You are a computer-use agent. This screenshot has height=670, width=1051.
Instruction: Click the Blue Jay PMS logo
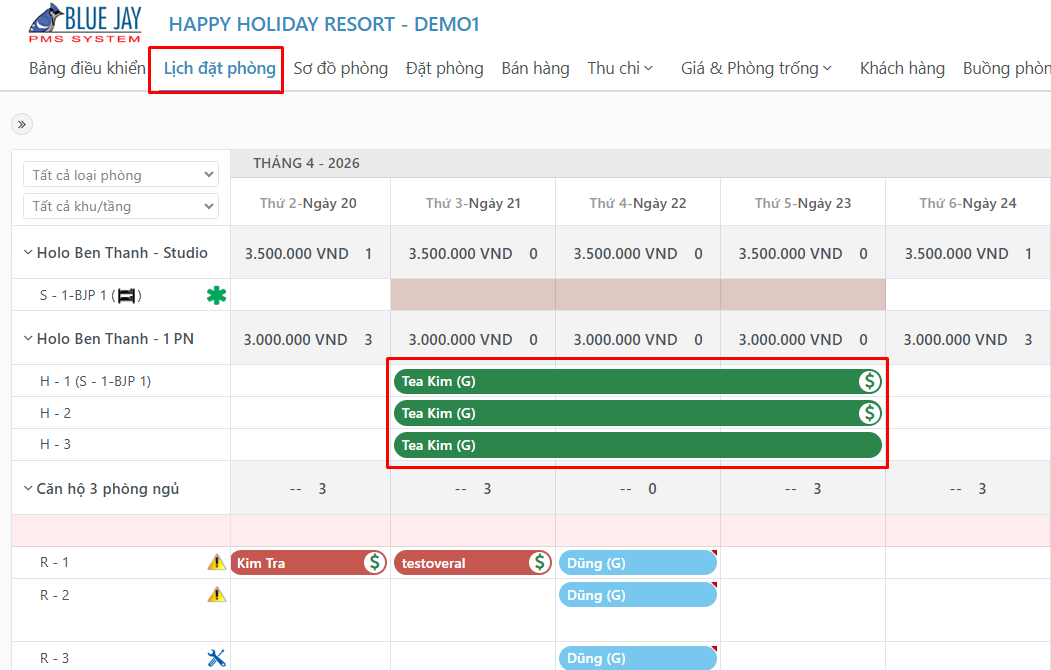click(x=85, y=24)
